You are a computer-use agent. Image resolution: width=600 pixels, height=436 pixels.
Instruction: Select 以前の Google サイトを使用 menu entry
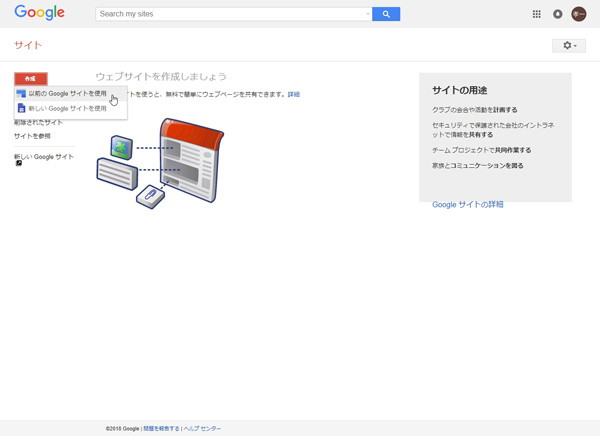(71, 93)
